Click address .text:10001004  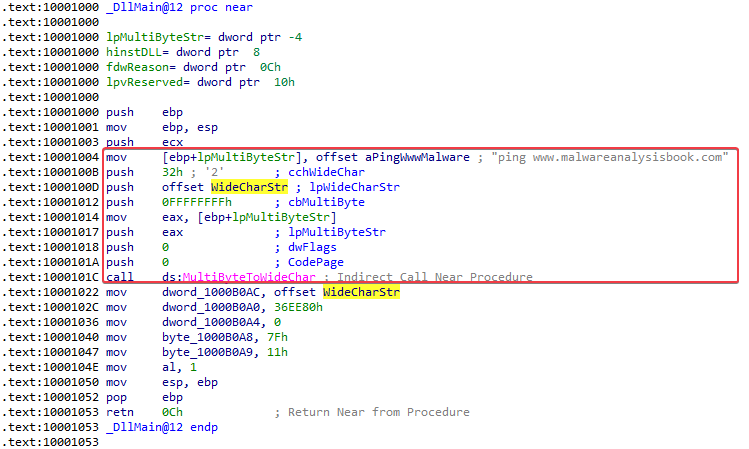click(x=50, y=157)
